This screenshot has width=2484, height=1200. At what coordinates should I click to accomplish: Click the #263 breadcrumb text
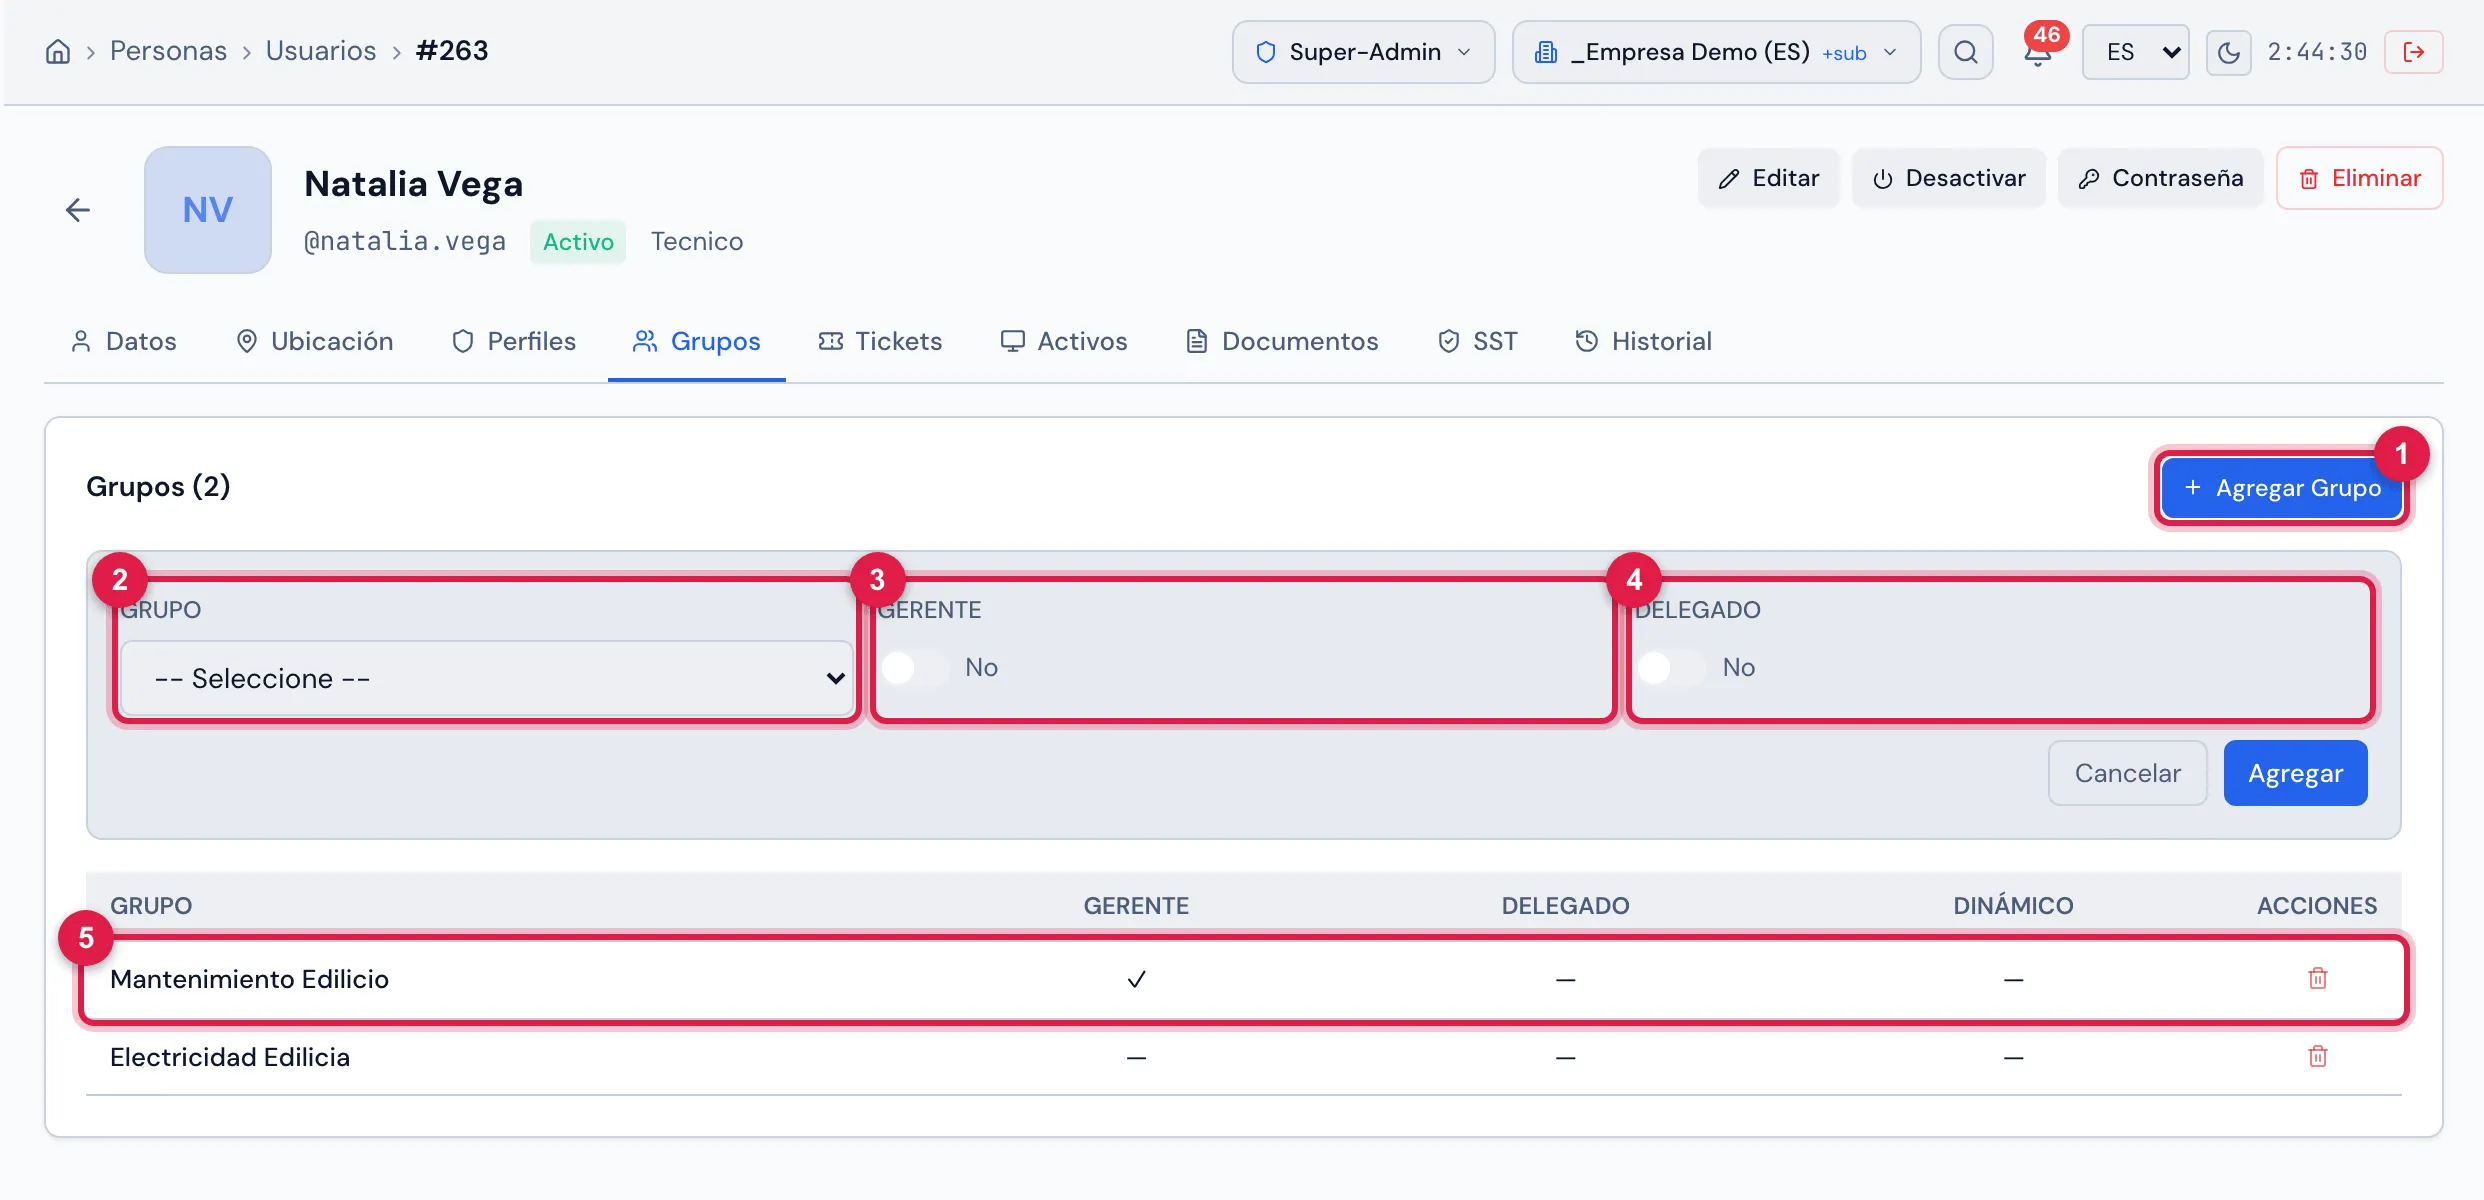(452, 51)
